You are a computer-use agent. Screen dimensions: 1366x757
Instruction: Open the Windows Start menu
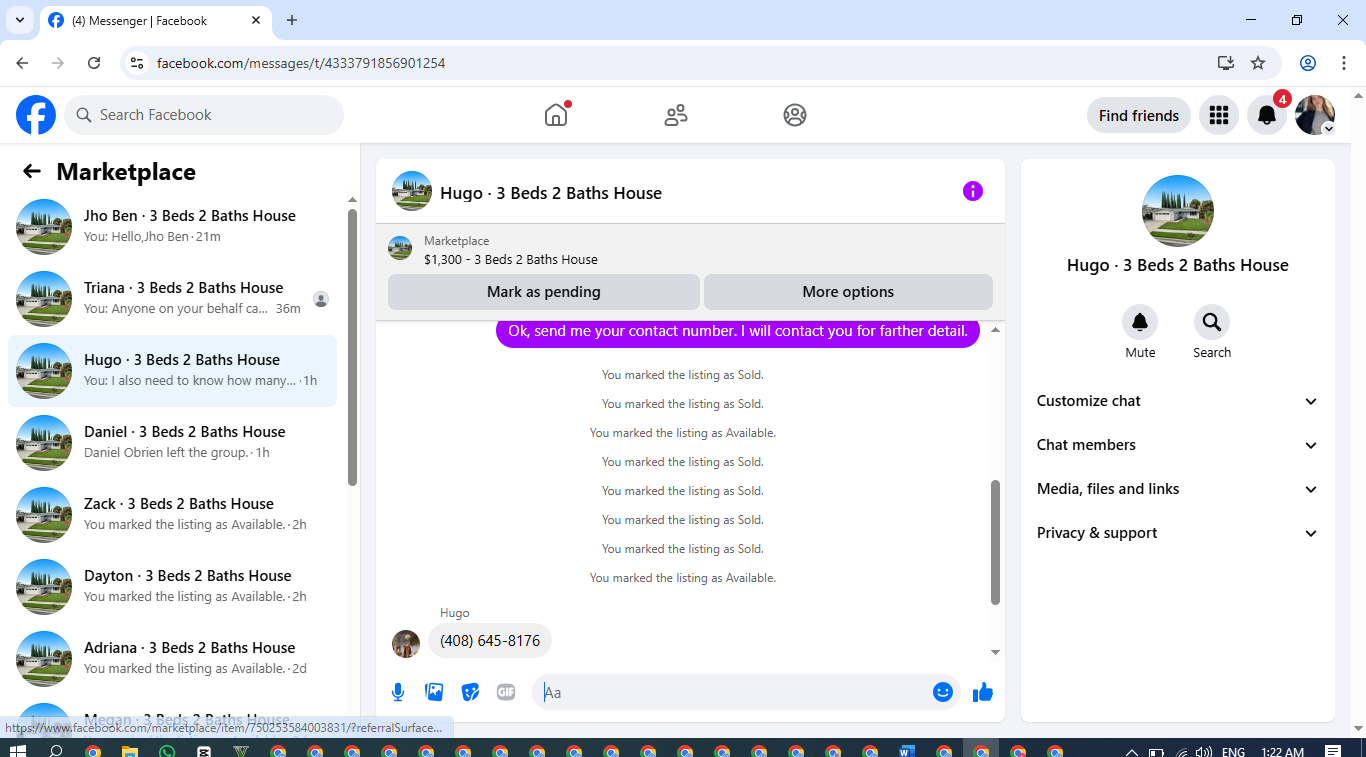pos(18,750)
